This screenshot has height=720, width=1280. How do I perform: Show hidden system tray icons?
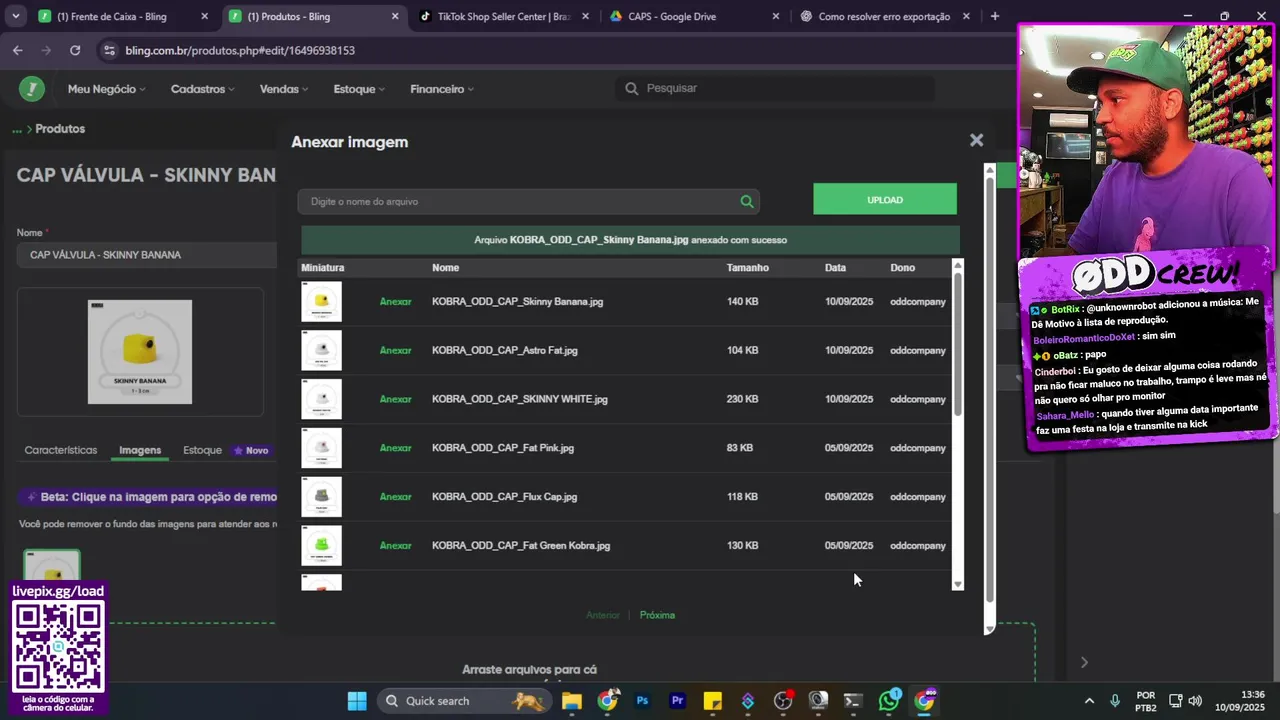tap(1089, 701)
